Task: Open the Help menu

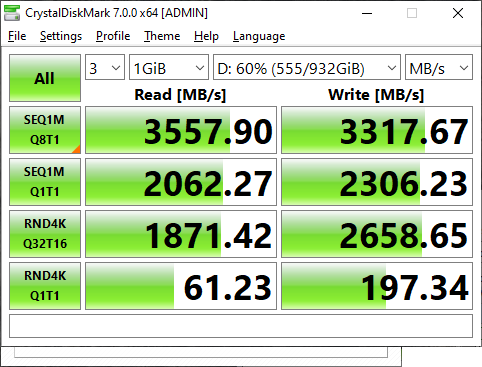Action: pos(206,36)
